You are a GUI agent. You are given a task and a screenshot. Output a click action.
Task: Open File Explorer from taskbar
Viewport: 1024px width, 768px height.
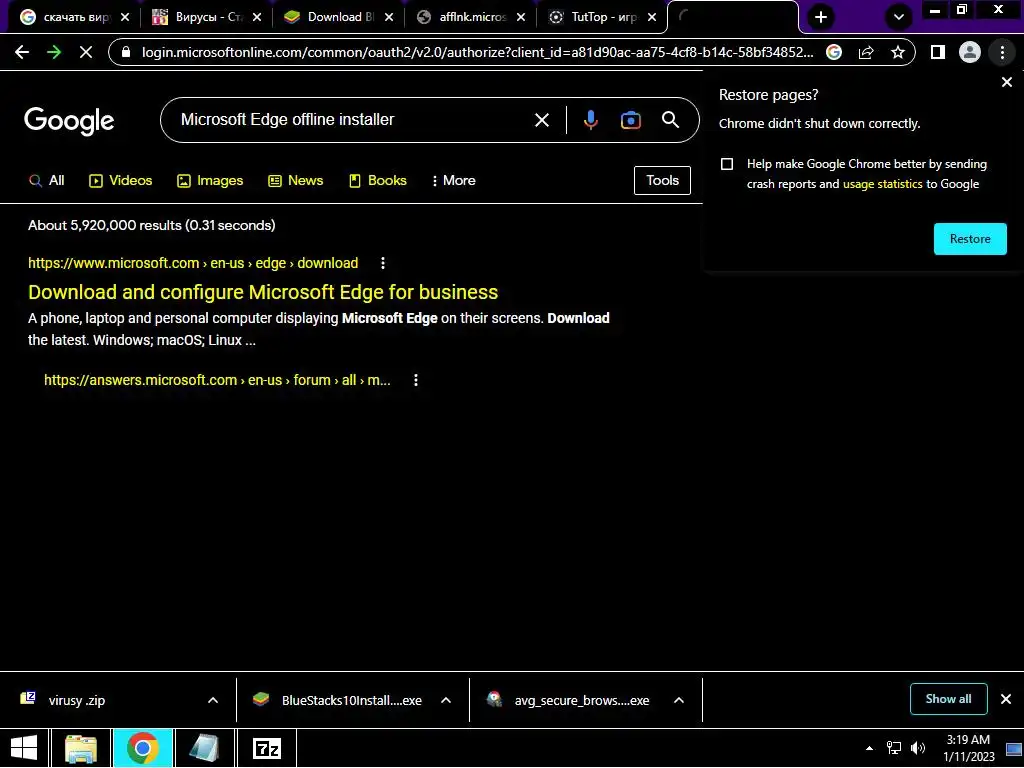coord(81,748)
